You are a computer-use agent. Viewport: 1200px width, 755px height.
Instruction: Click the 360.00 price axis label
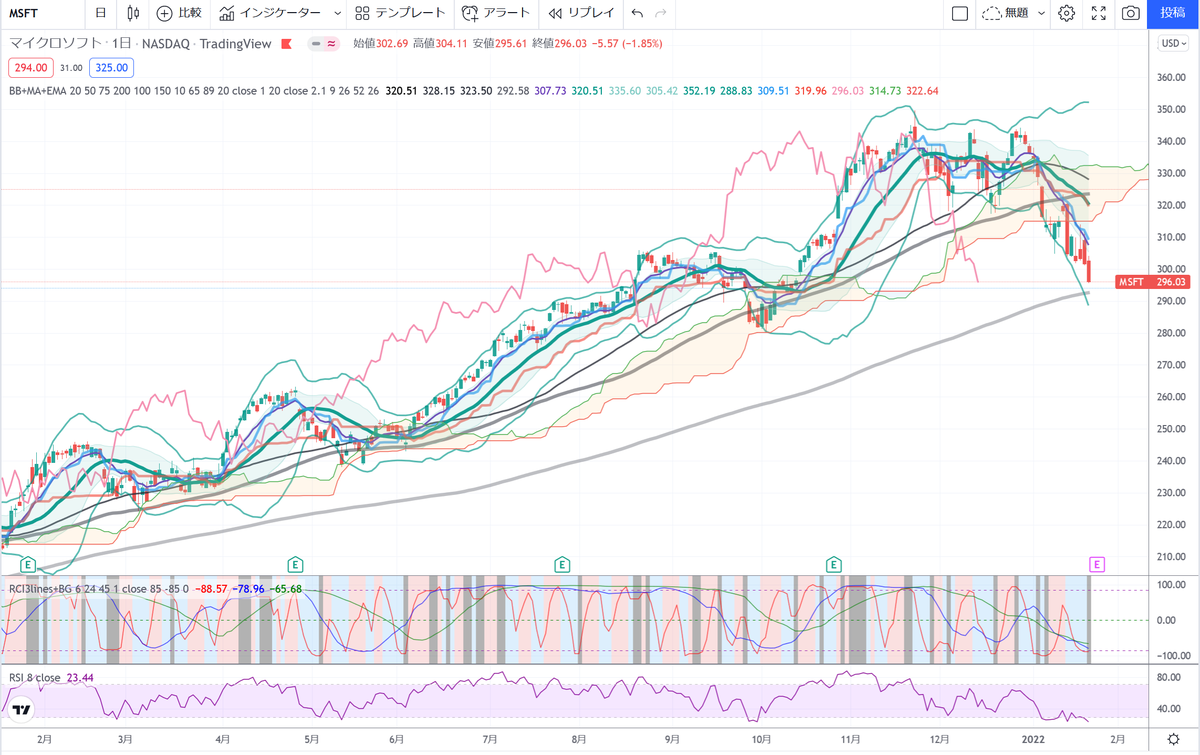click(1171, 77)
